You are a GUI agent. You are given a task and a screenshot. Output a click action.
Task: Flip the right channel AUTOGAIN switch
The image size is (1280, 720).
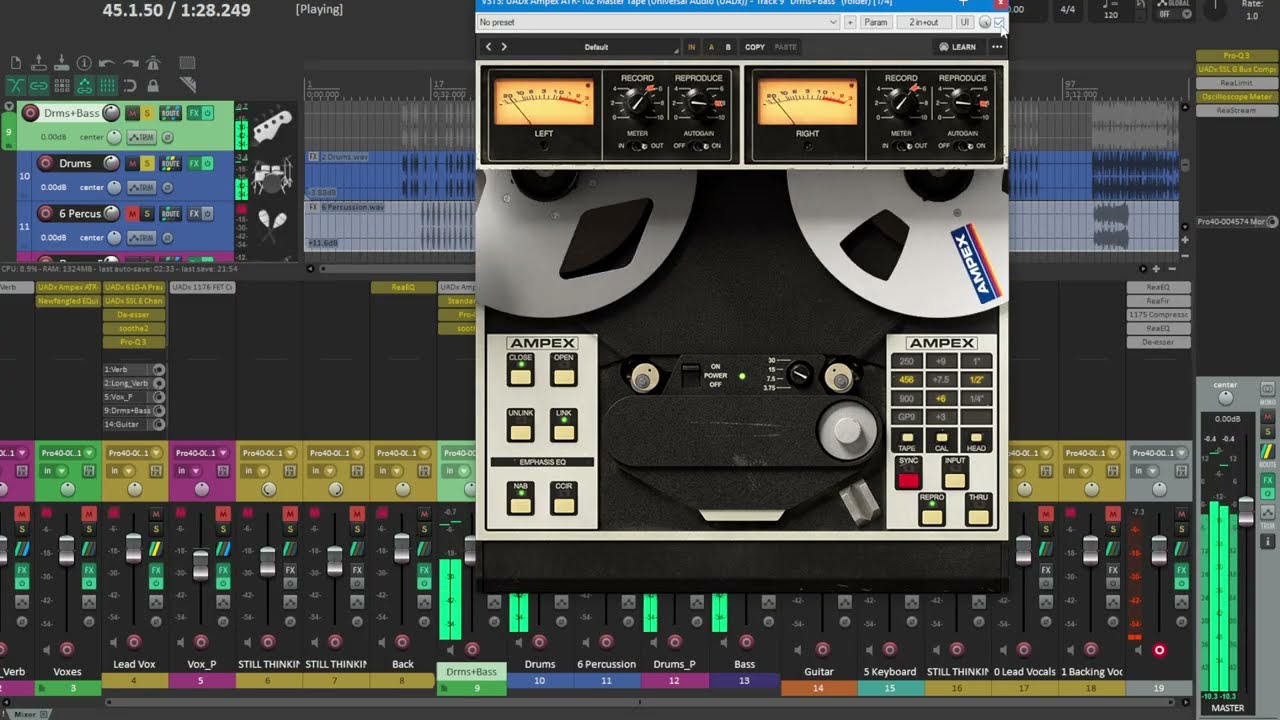click(962, 146)
